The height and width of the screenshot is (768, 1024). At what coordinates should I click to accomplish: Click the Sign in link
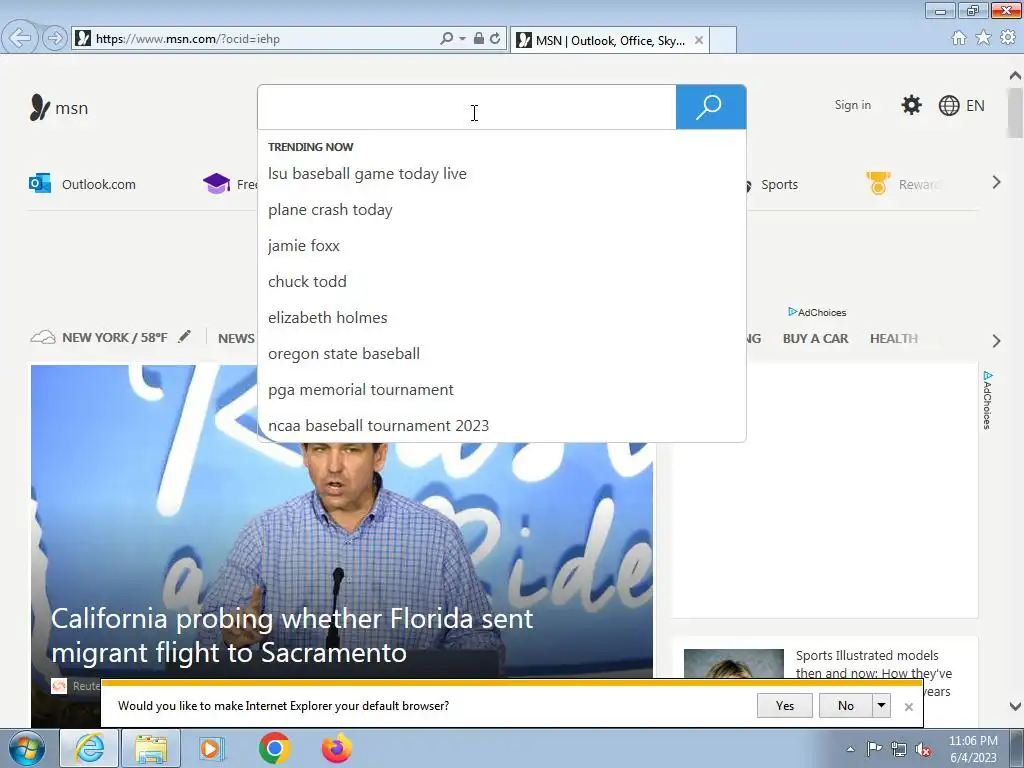coord(852,105)
